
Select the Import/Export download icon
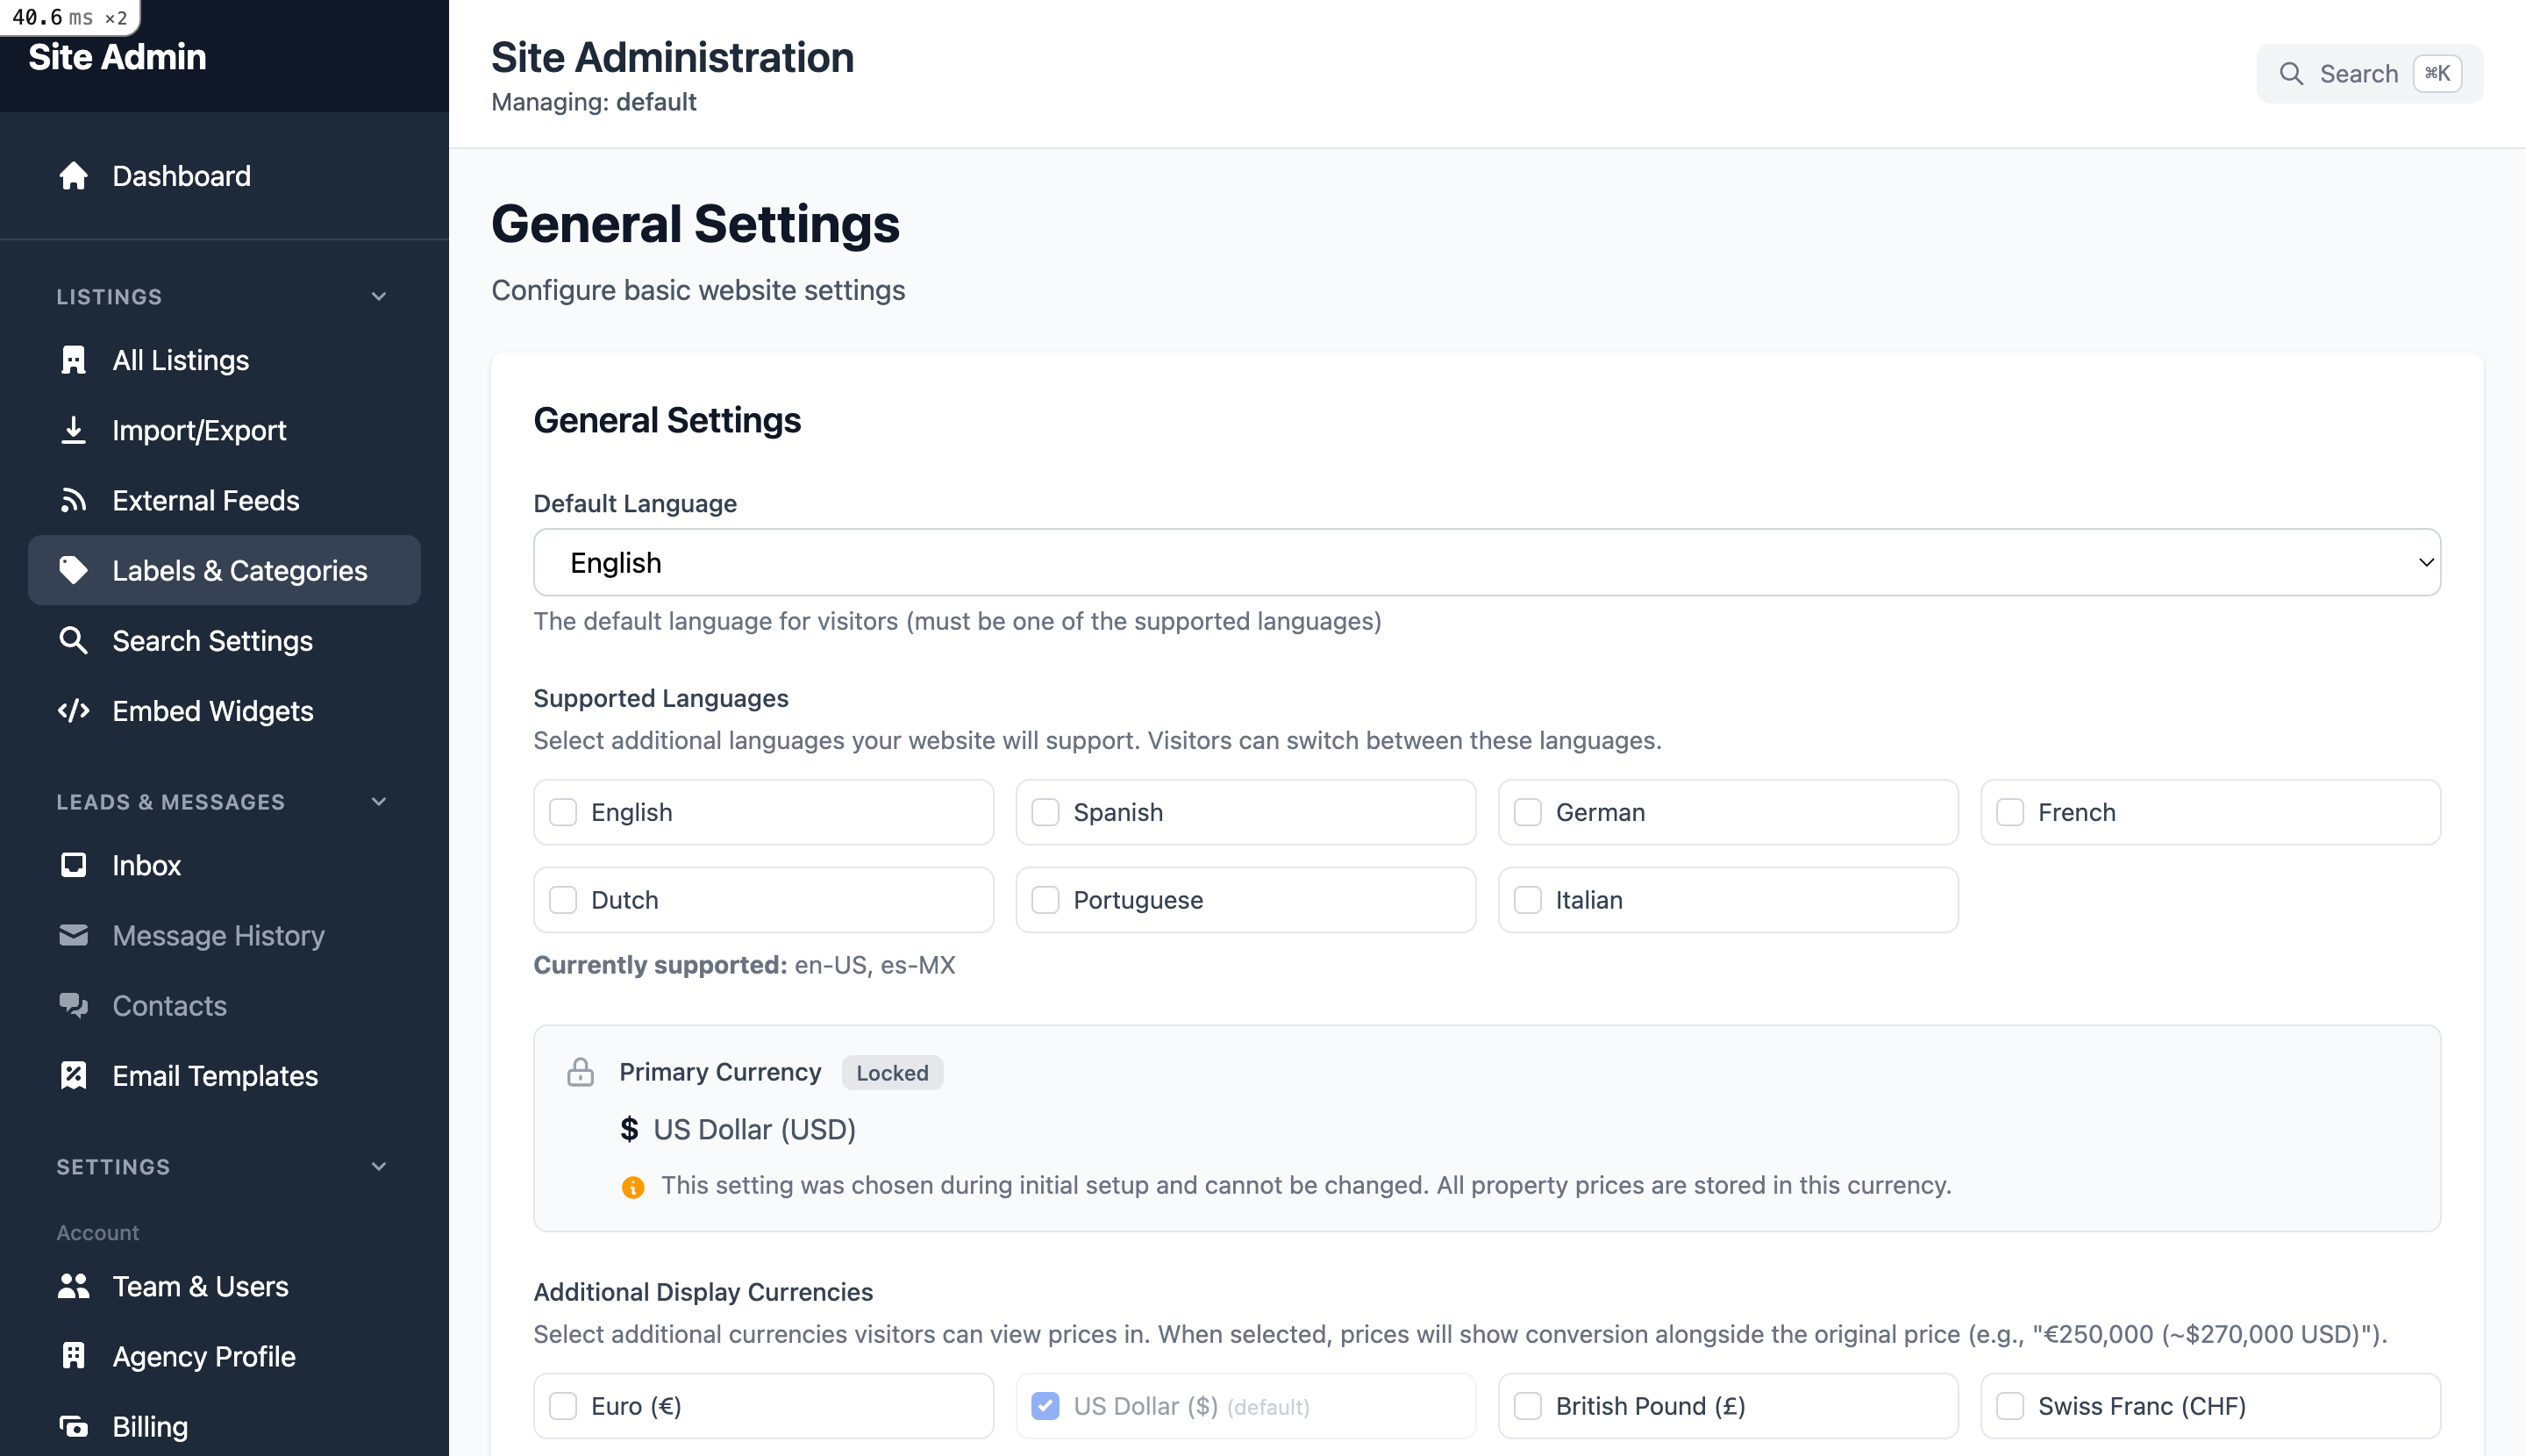pos(74,430)
